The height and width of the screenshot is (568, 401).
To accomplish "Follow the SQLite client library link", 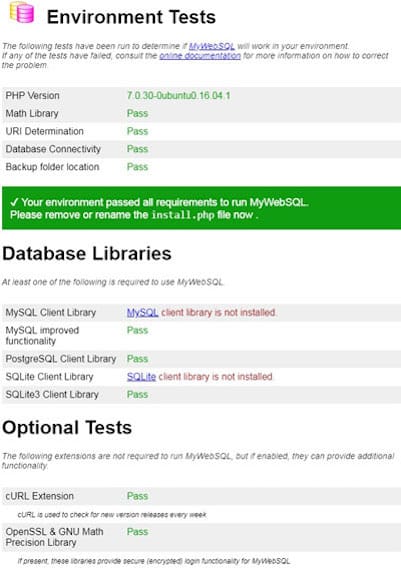I will pyautogui.click(x=141, y=377).
